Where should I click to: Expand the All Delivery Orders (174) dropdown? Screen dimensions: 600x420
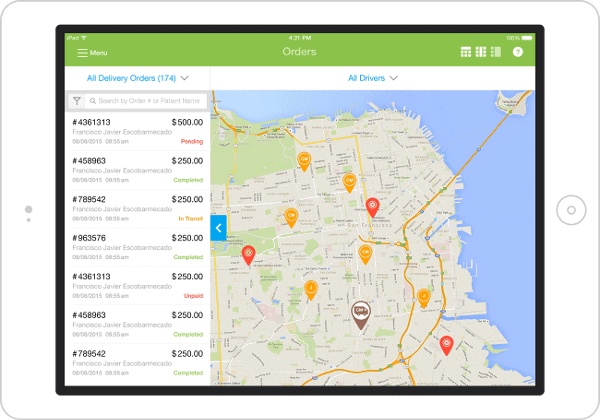click(137, 78)
